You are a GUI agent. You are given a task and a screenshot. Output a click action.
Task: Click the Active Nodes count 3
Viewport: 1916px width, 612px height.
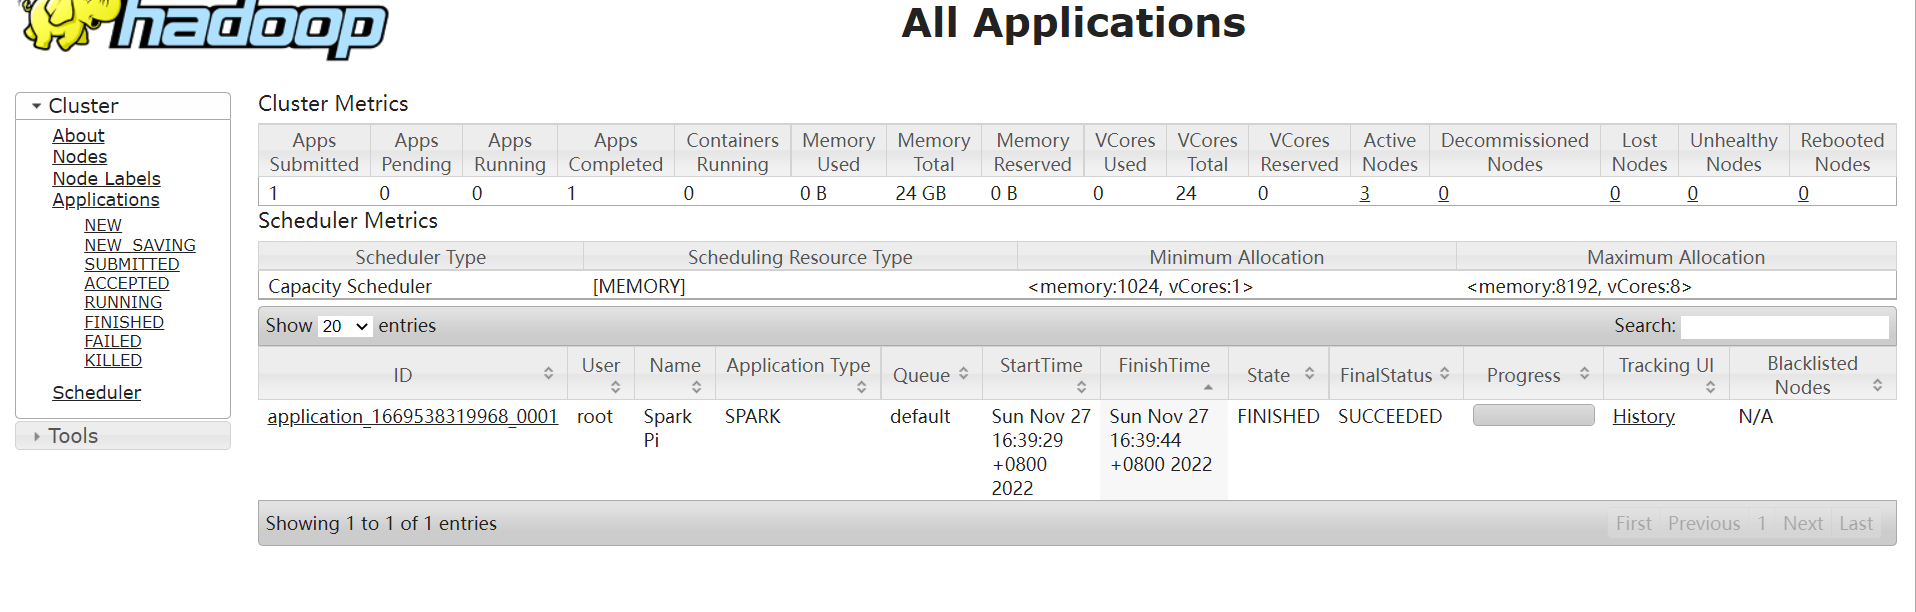pyautogui.click(x=1364, y=194)
